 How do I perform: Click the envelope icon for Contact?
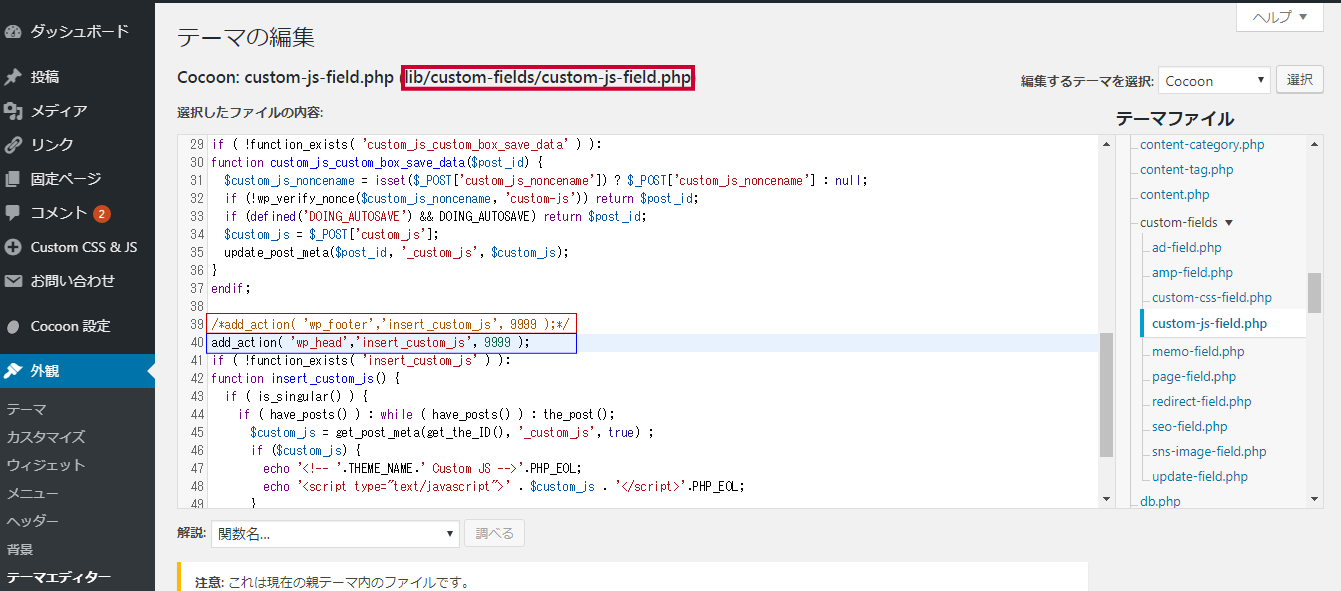(13, 281)
